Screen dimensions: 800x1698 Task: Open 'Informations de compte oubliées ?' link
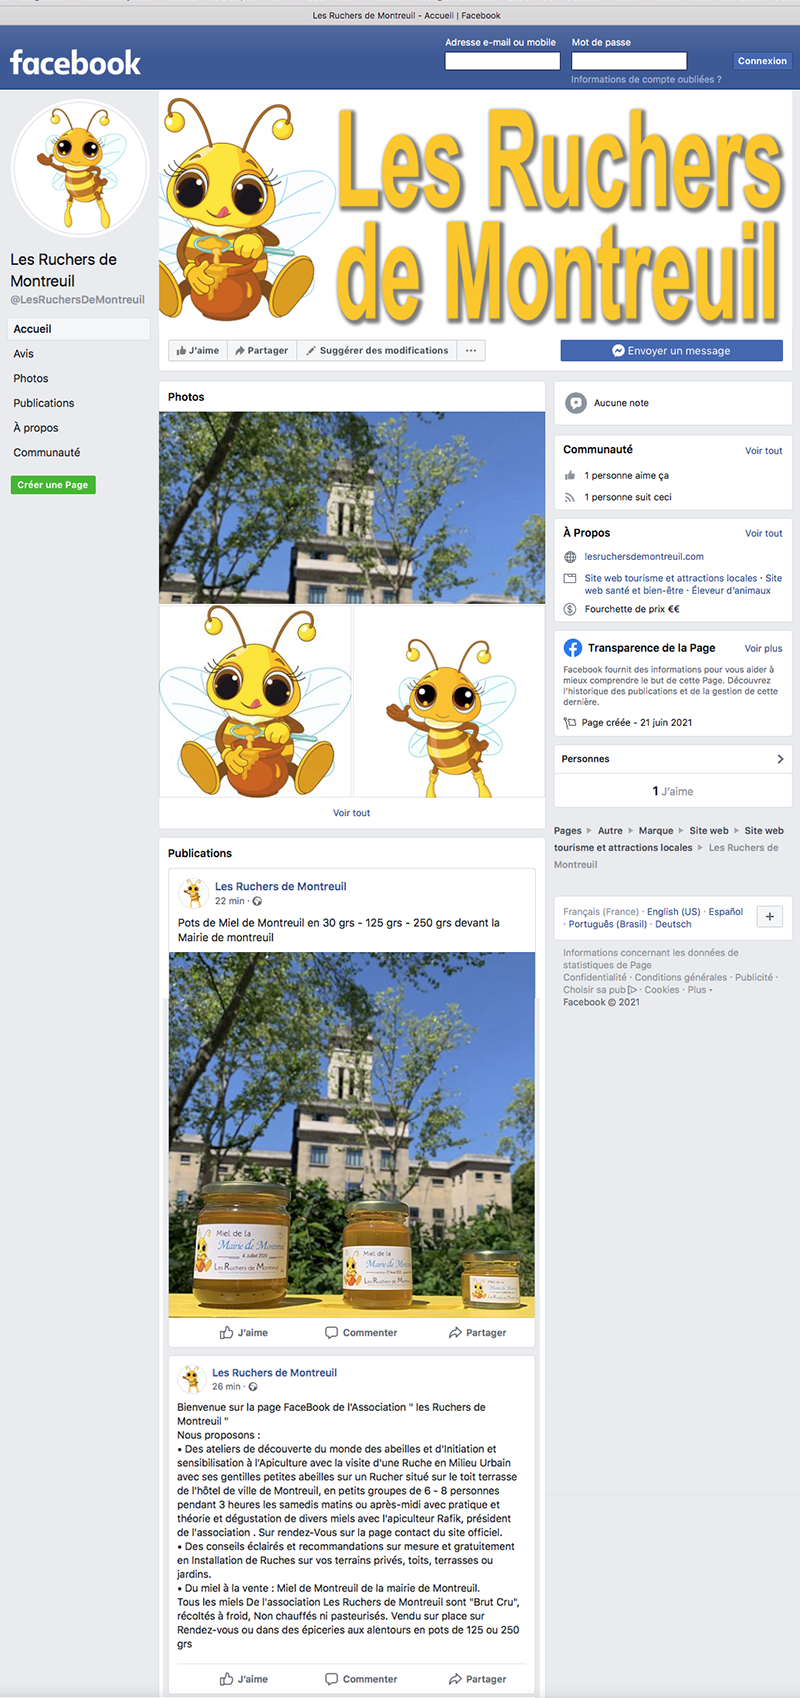point(646,79)
